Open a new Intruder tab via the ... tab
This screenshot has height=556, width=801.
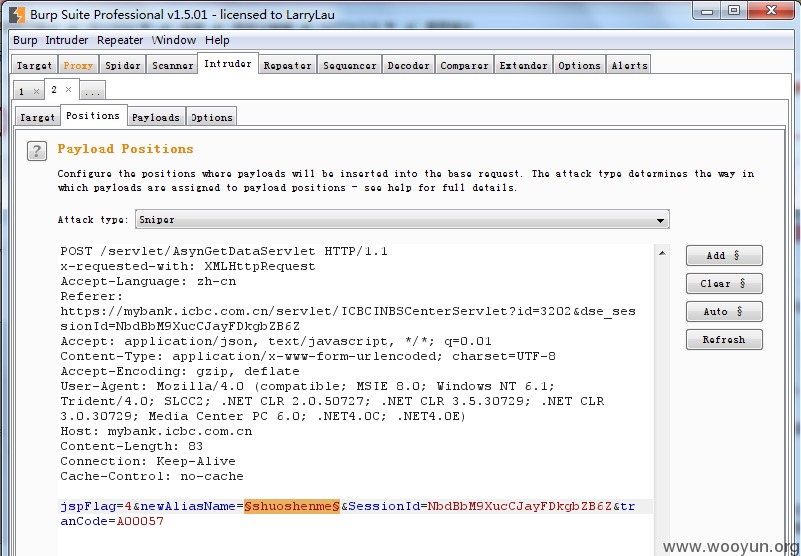(92, 91)
